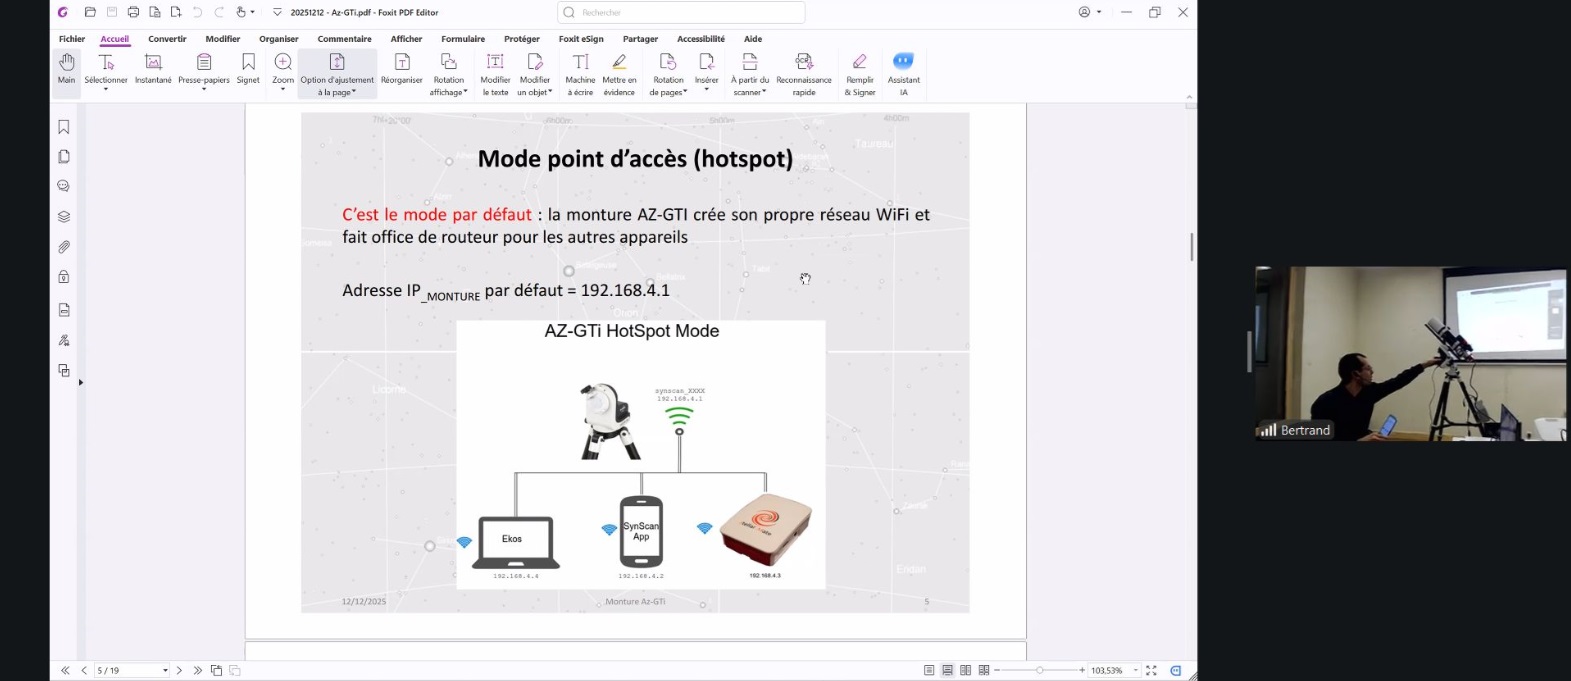Switch to the Commentaire ribbon tab
Screen dimensions: 1571x681
[x=344, y=39]
